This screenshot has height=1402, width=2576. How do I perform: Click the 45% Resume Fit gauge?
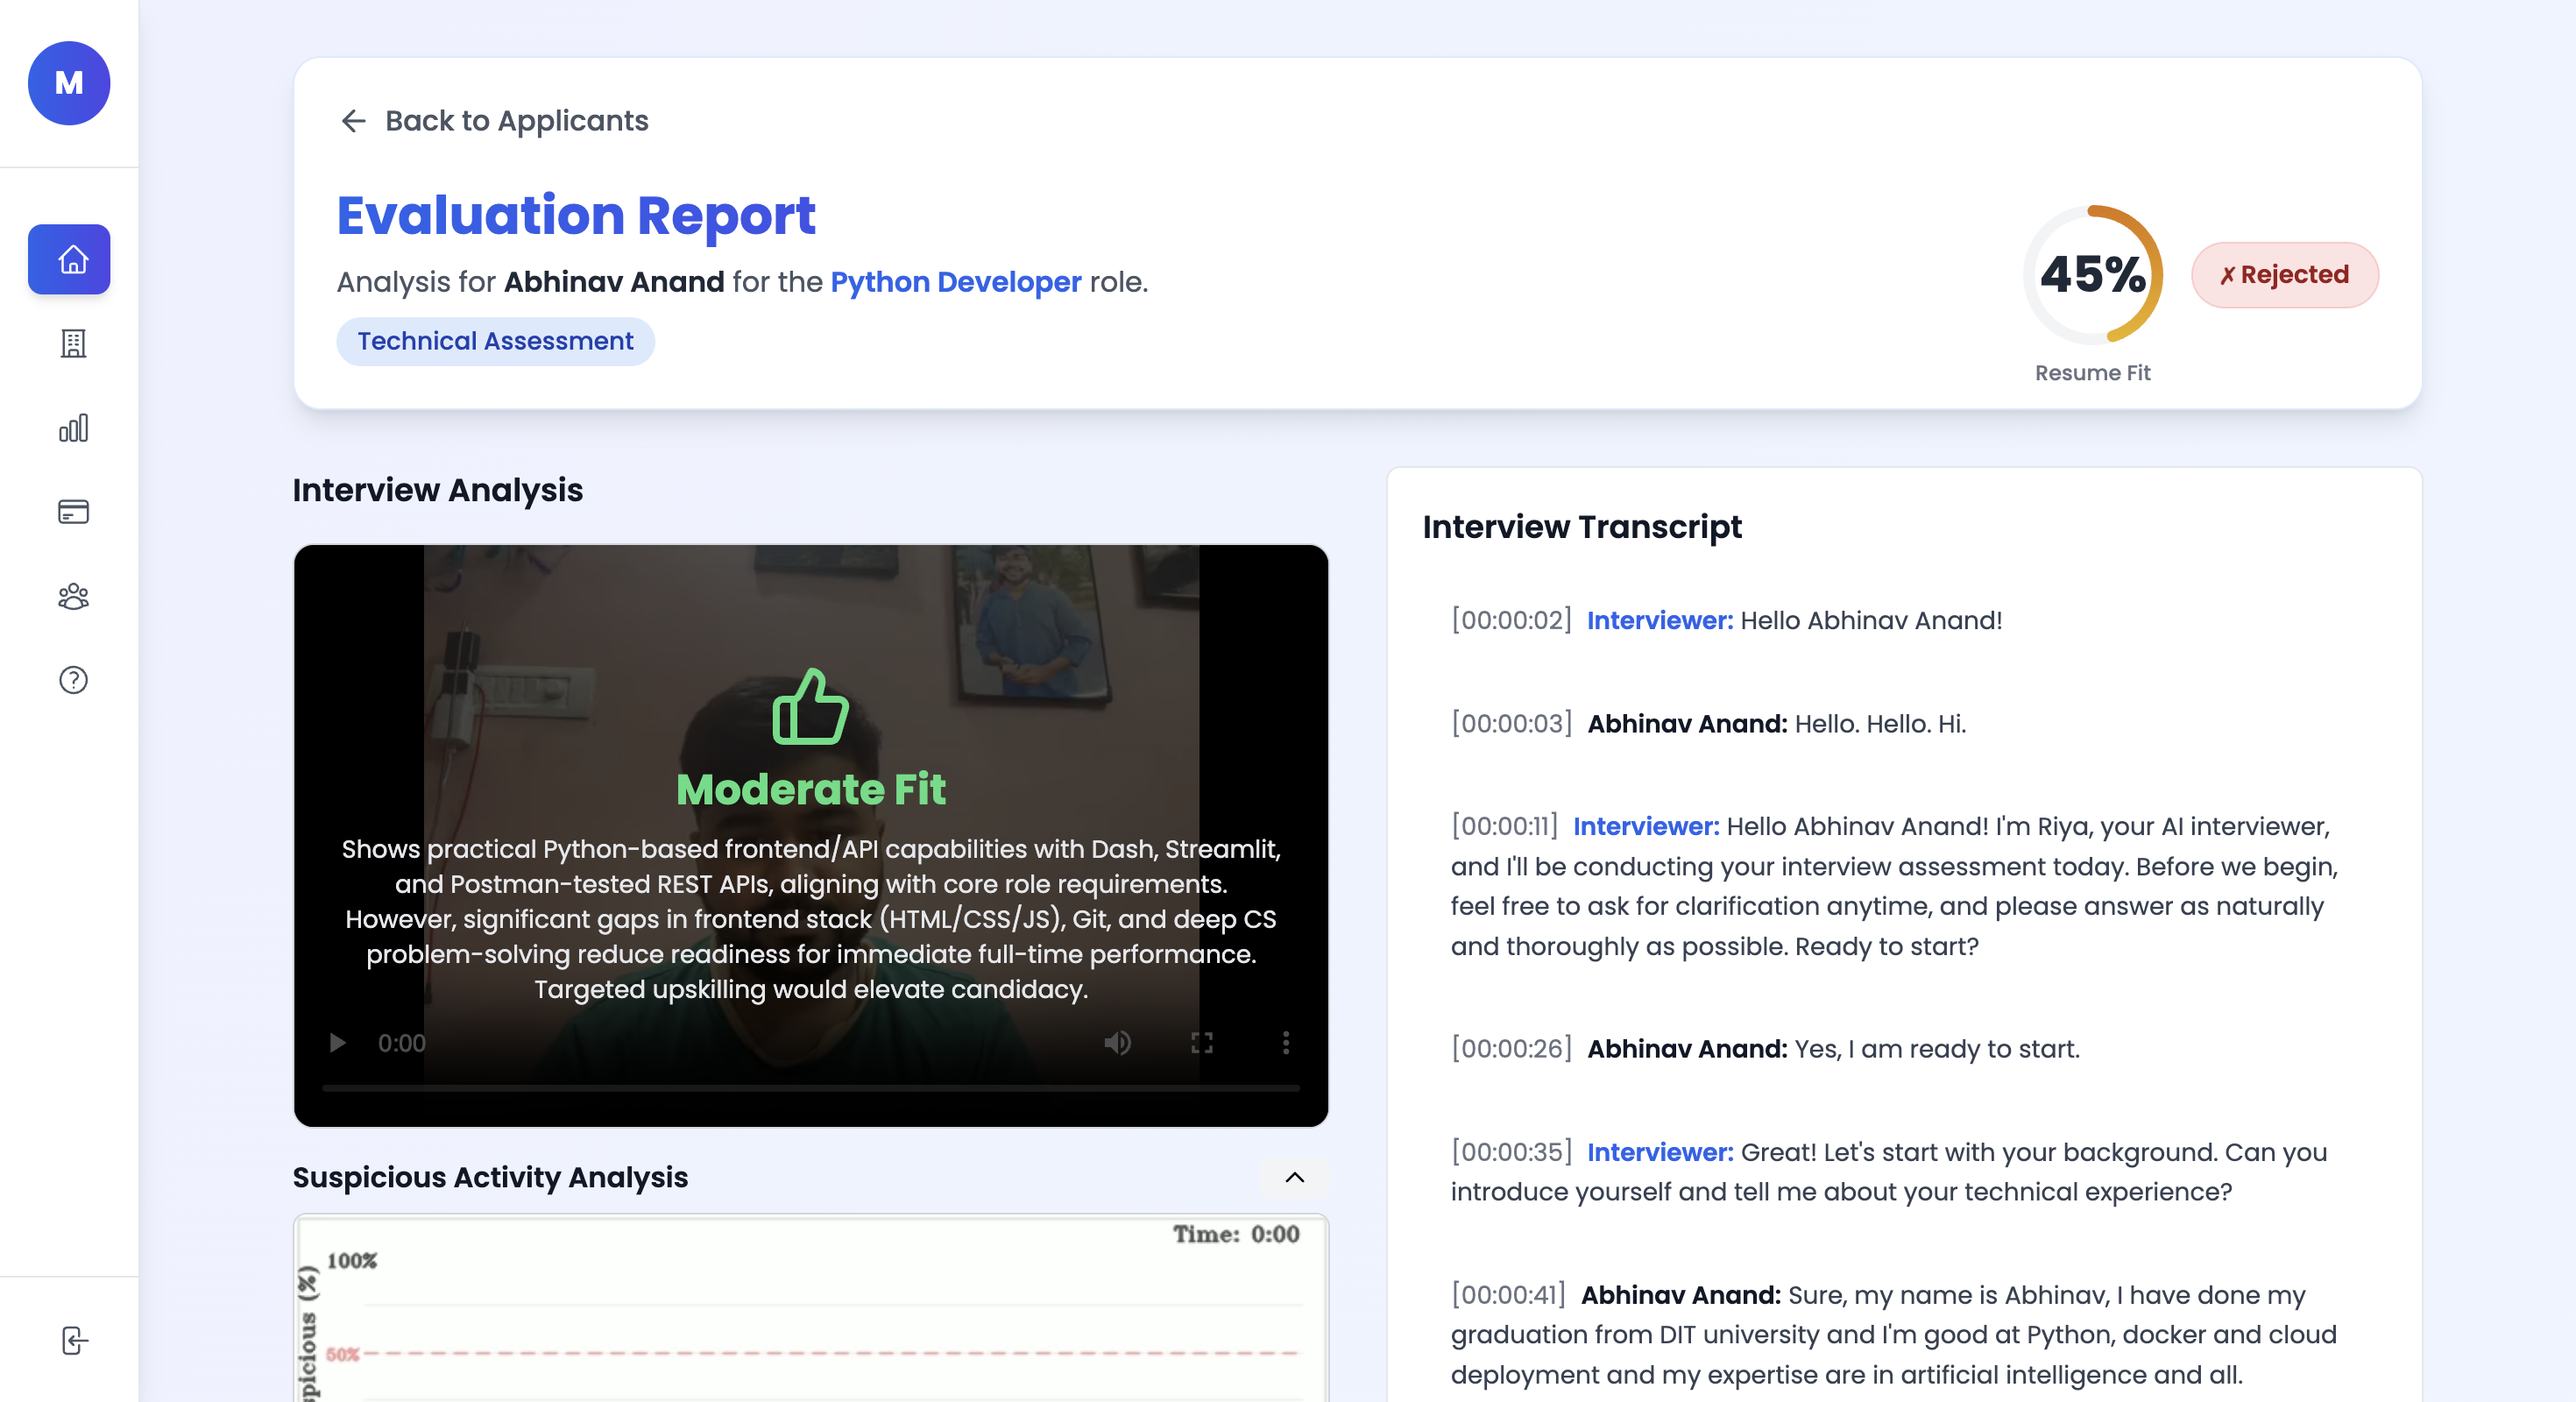click(2092, 275)
